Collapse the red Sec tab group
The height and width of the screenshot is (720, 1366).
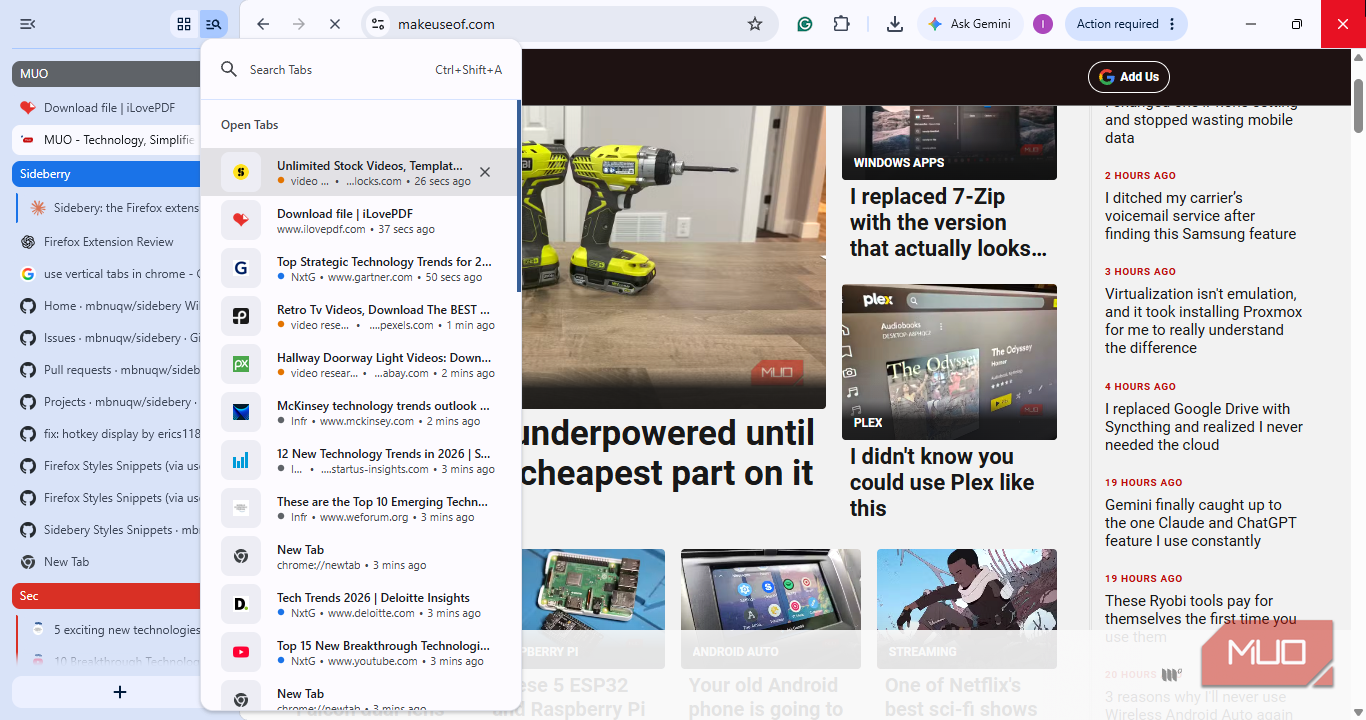pyautogui.click(x=106, y=596)
